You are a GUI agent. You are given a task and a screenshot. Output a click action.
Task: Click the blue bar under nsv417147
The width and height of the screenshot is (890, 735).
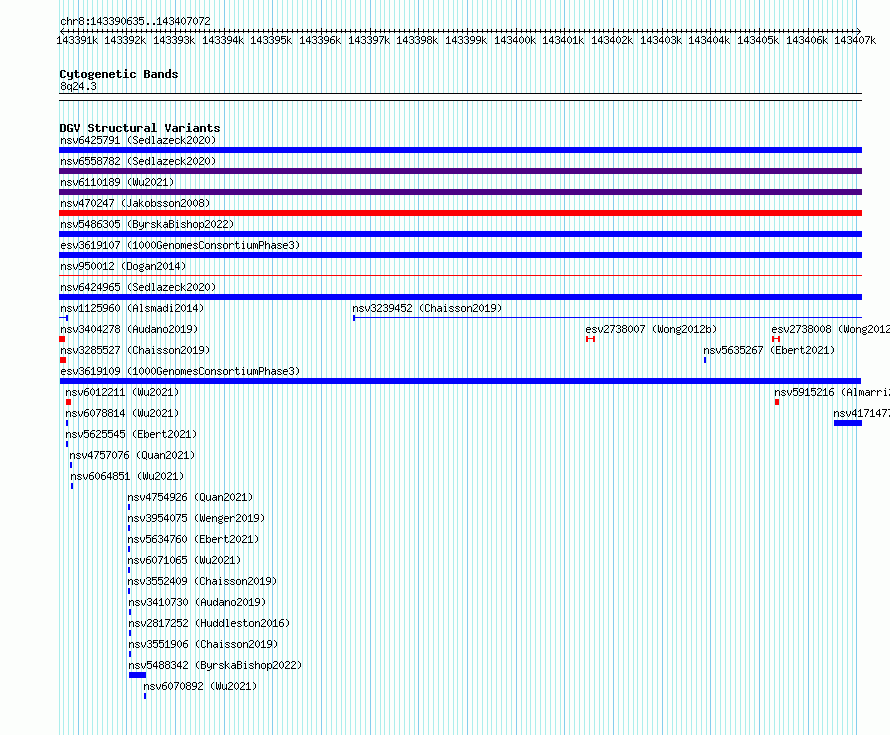point(848,423)
